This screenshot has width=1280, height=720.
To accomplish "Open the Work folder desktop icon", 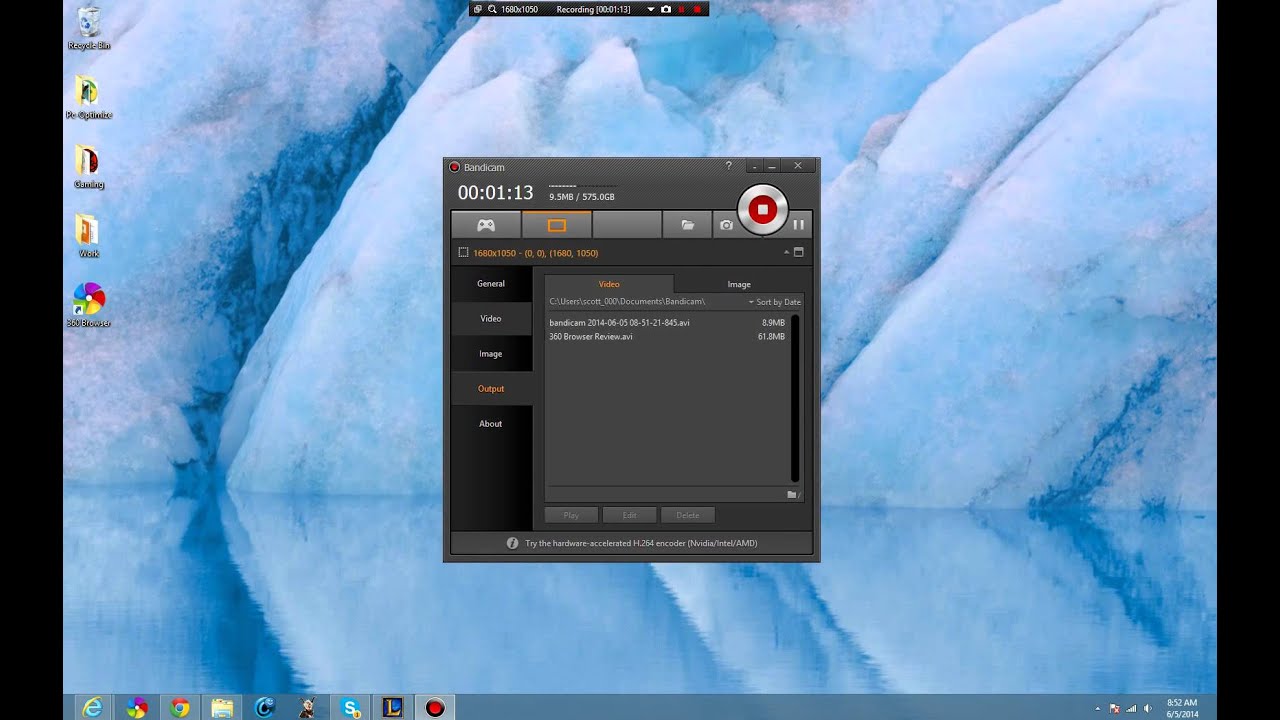I will pos(89,236).
